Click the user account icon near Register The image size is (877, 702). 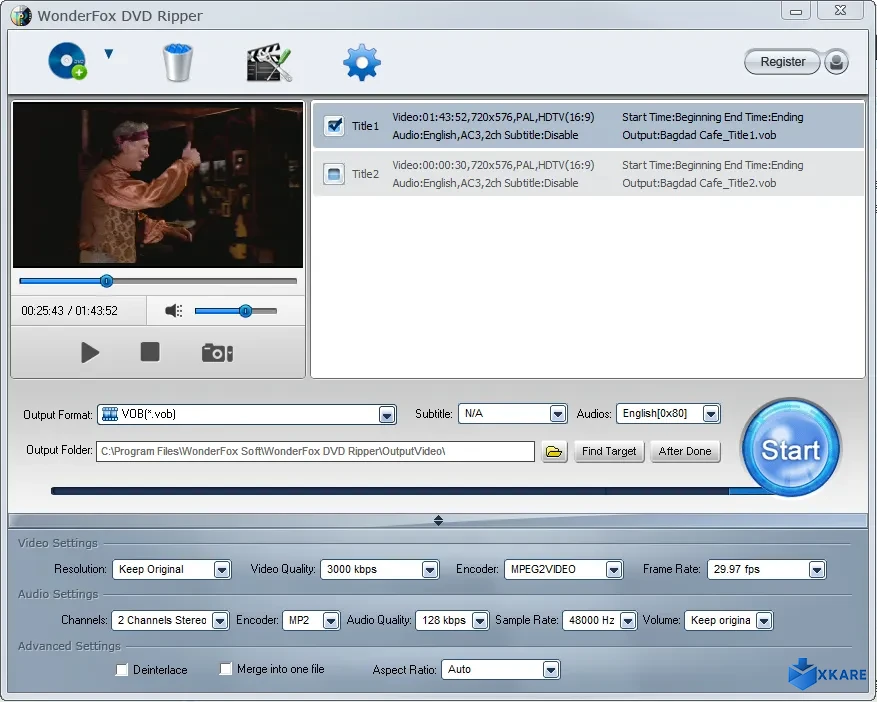[x=836, y=62]
